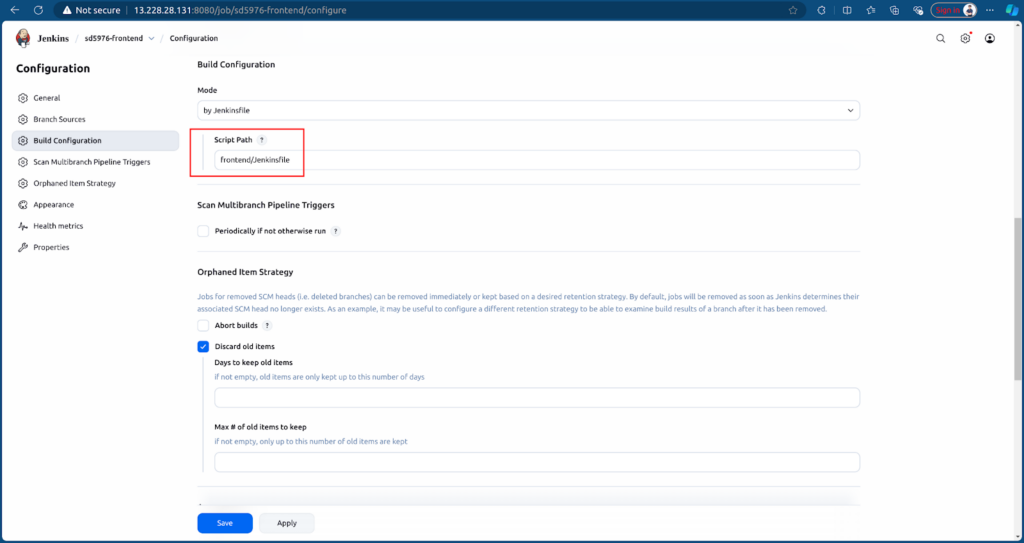Open the Manage Jenkins gear icon

point(965,39)
